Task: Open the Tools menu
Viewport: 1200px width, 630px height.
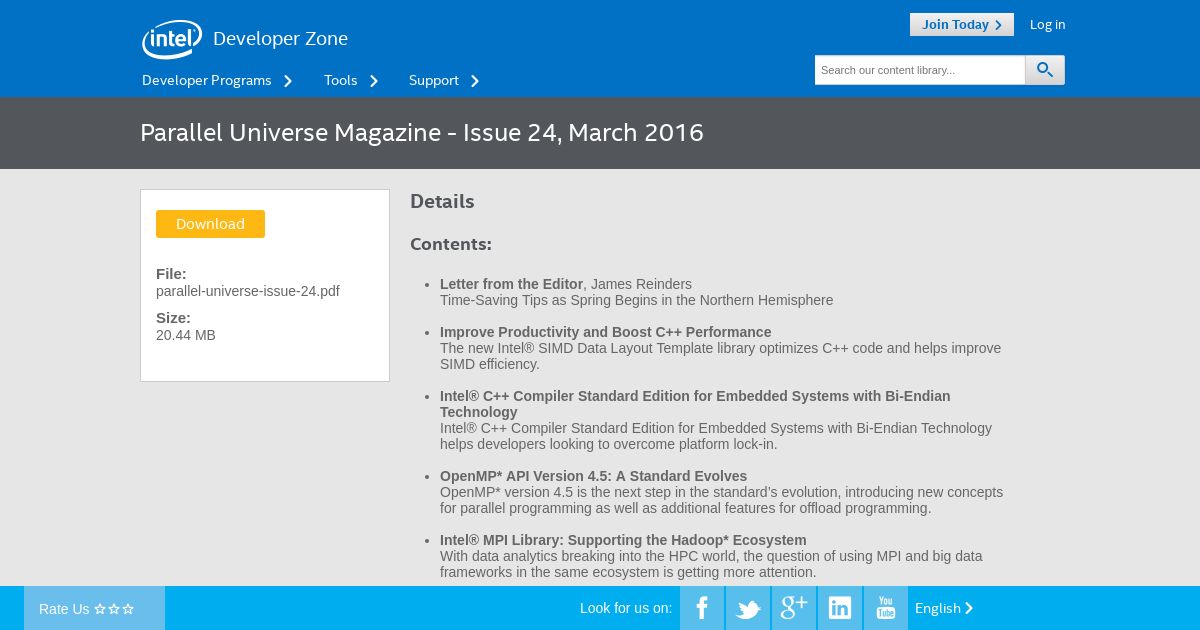Action: click(351, 80)
